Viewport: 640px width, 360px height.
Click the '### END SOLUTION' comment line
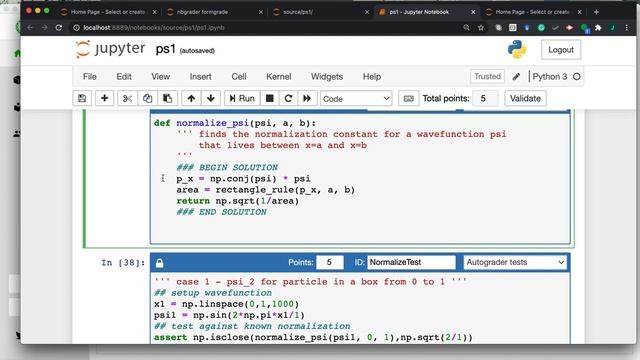pyautogui.click(x=222, y=212)
